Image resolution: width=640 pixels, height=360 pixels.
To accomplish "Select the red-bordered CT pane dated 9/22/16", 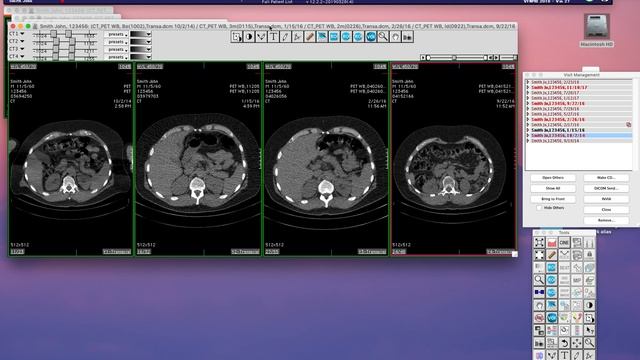I will [453, 159].
